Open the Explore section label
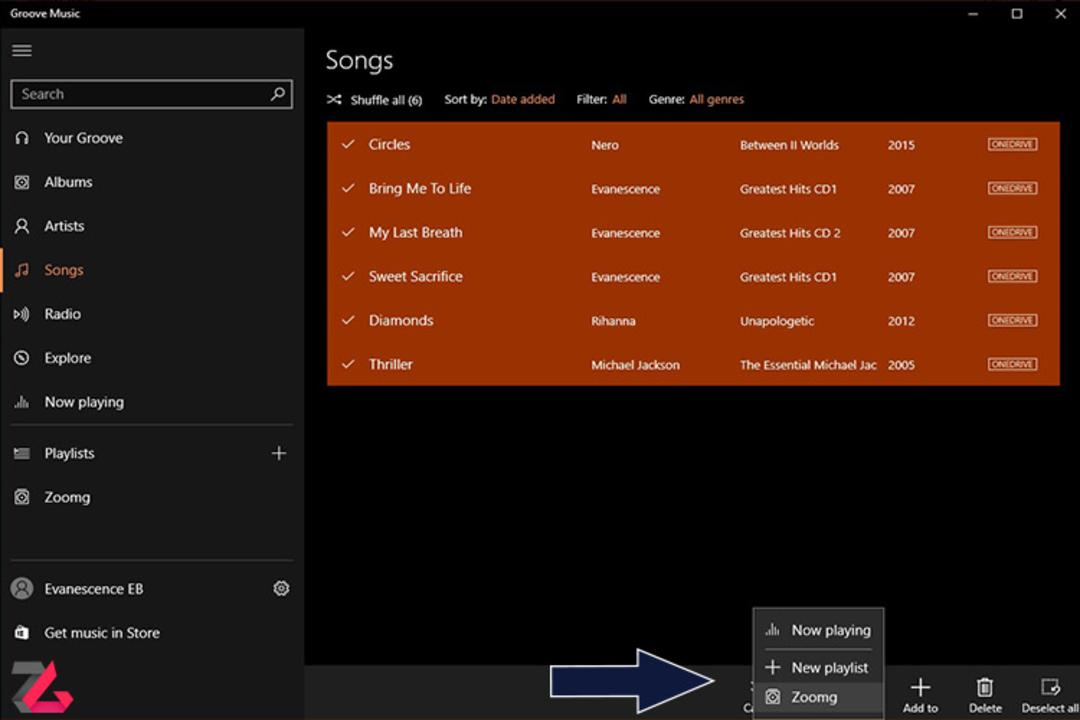 (x=68, y=358)
